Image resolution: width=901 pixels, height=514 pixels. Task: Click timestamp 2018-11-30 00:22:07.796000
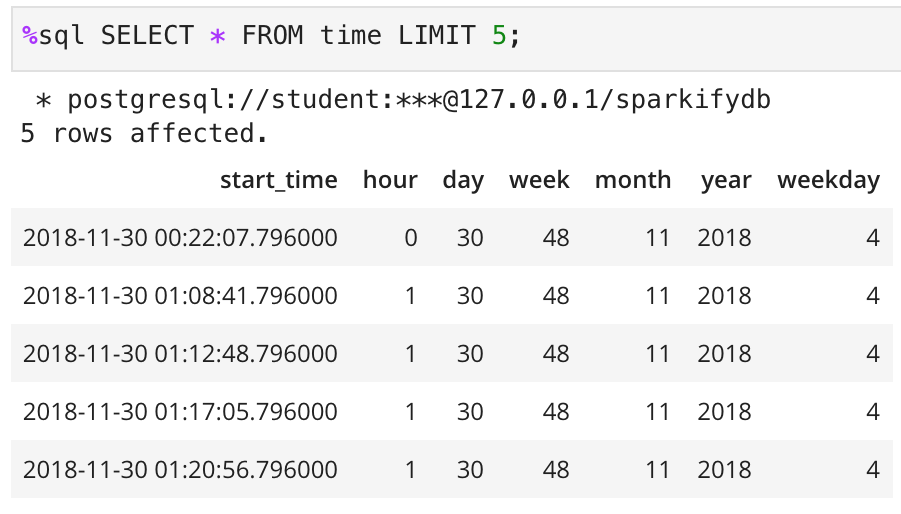(180, 238)
